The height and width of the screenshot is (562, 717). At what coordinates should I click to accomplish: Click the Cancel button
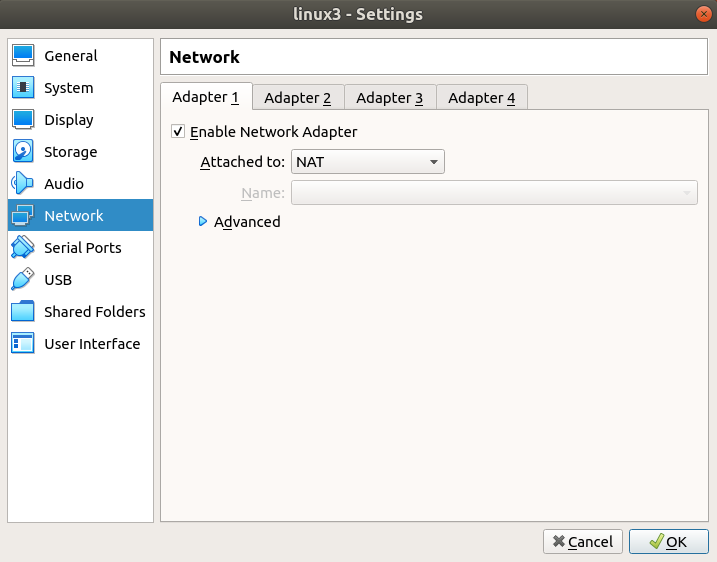[x=583, y=541]
